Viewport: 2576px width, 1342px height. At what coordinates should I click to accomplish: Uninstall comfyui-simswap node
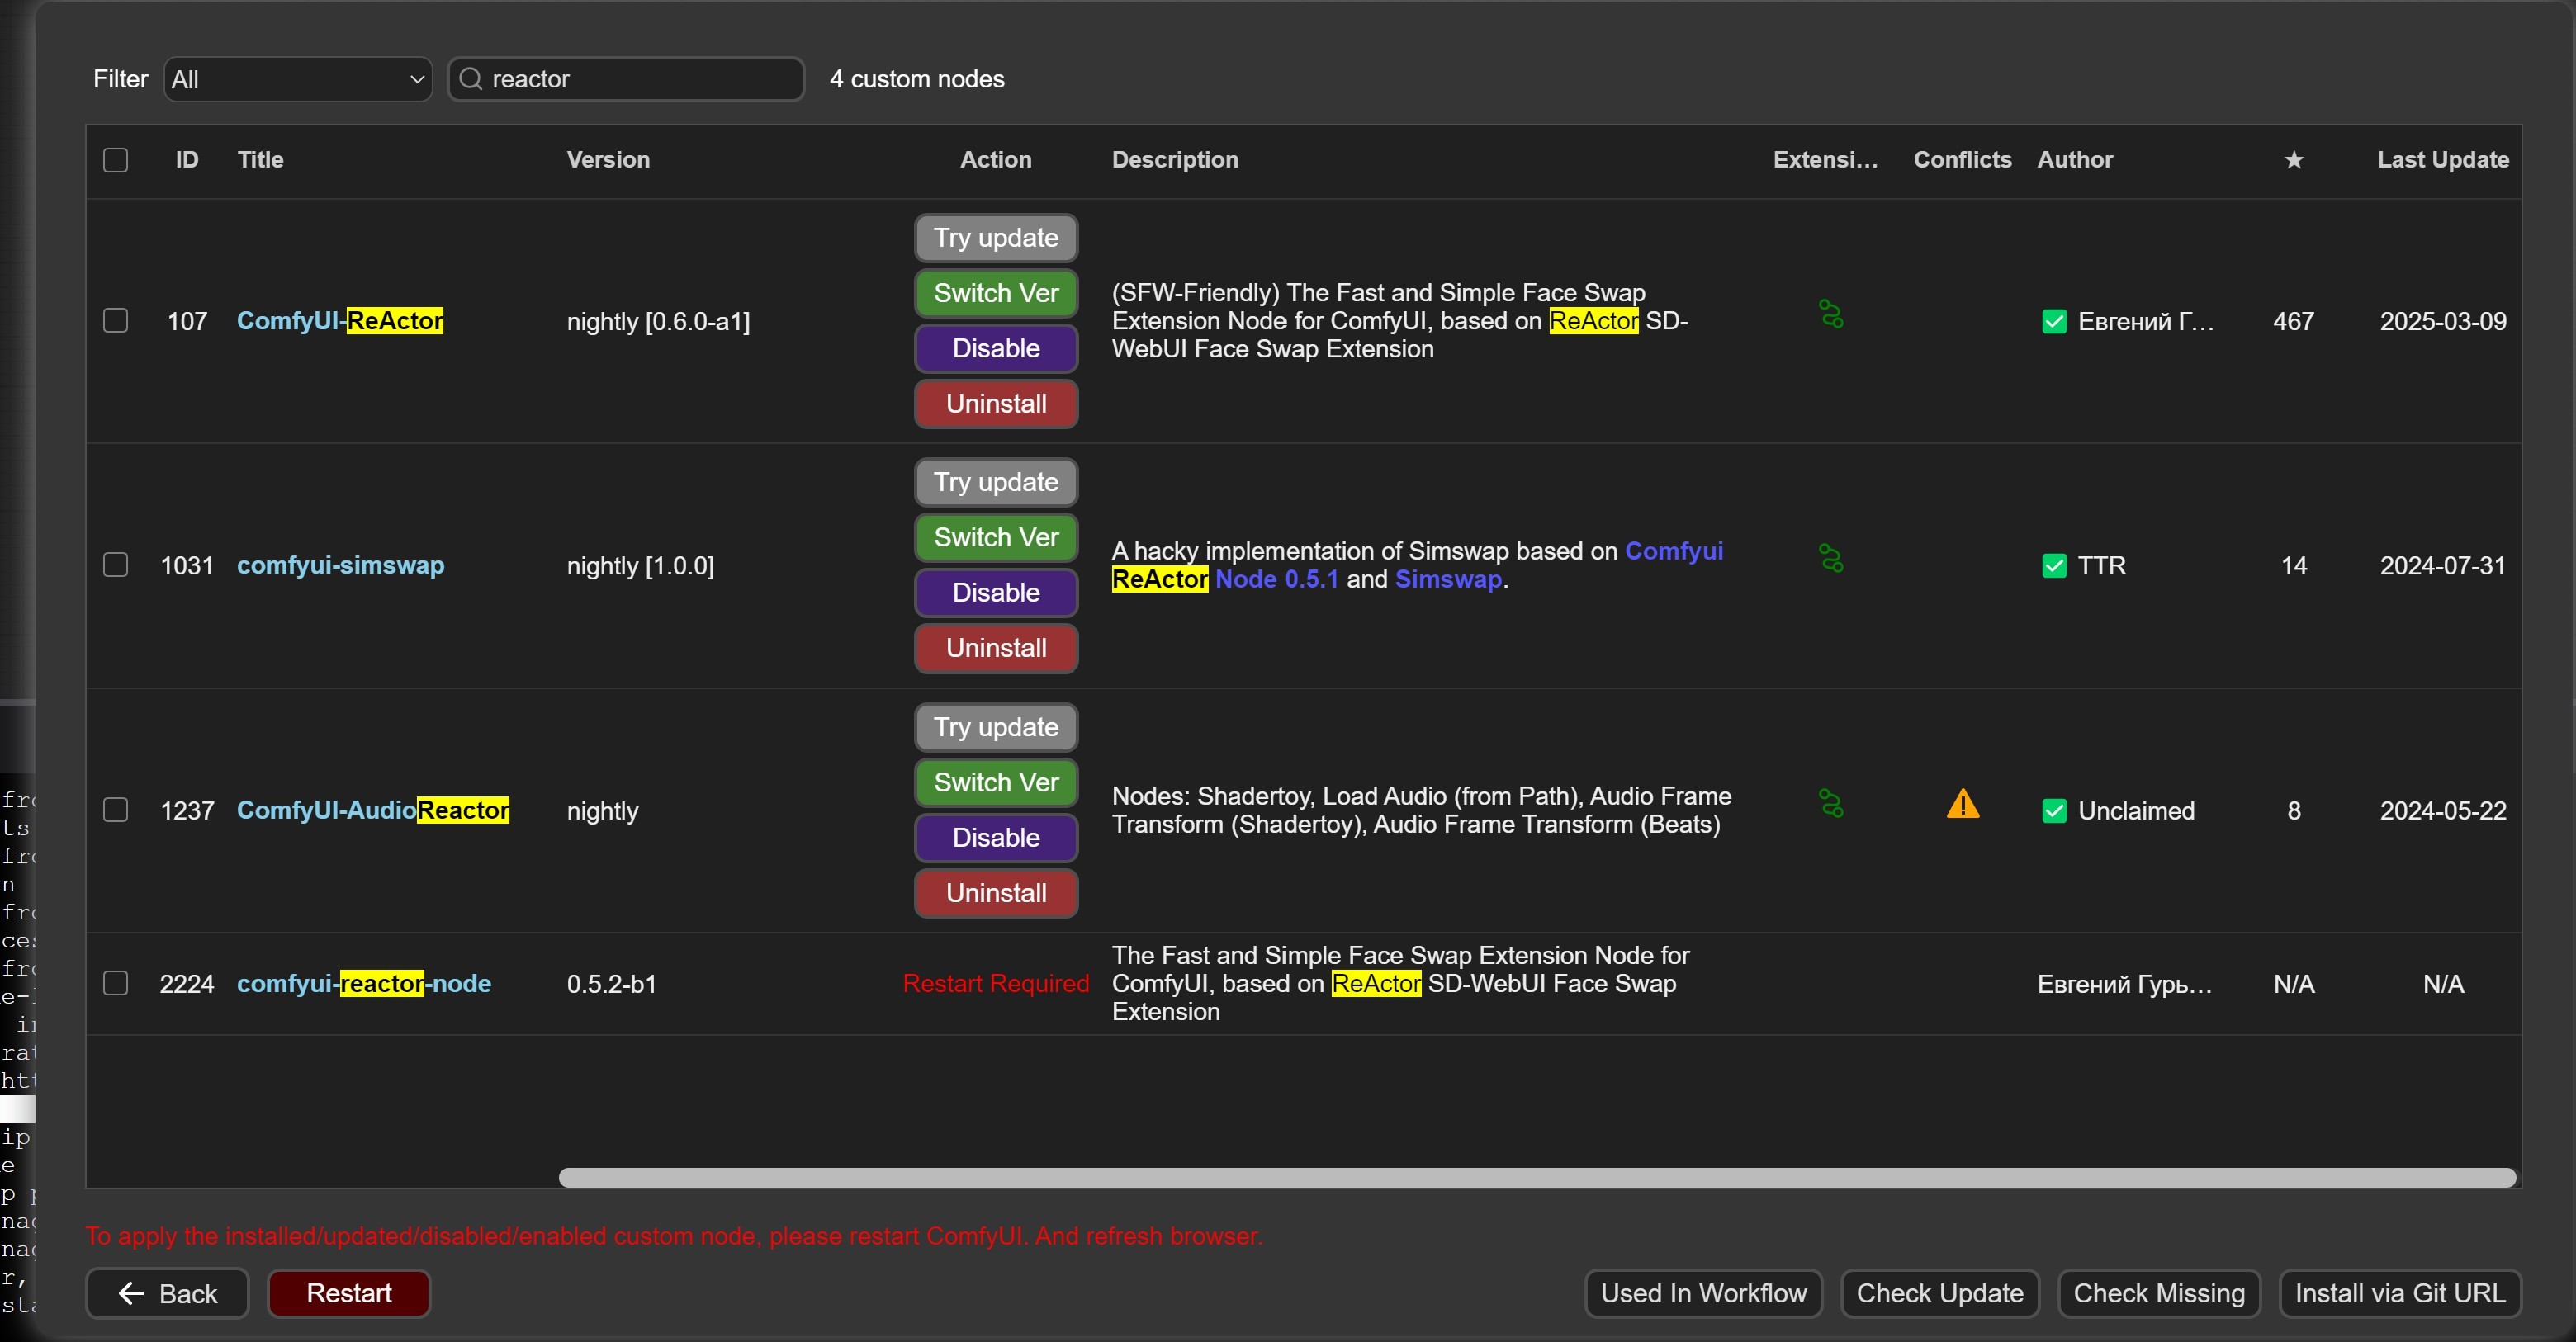point(996,648)
